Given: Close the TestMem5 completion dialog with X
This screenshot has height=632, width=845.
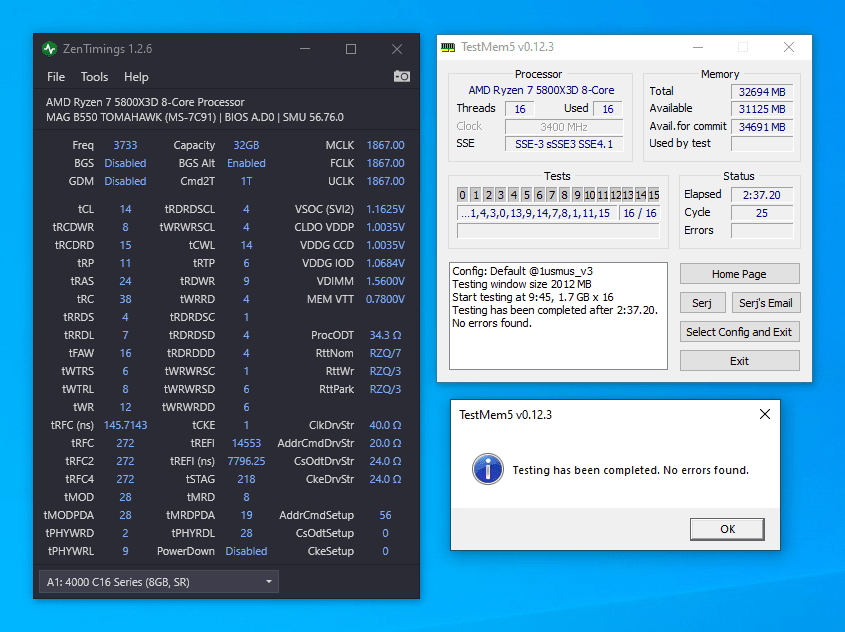Looking at the screenshot, I should (765, 414).
